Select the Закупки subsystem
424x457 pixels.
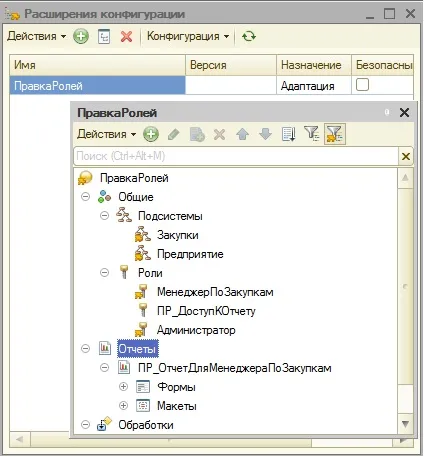[x=178, y=235]
